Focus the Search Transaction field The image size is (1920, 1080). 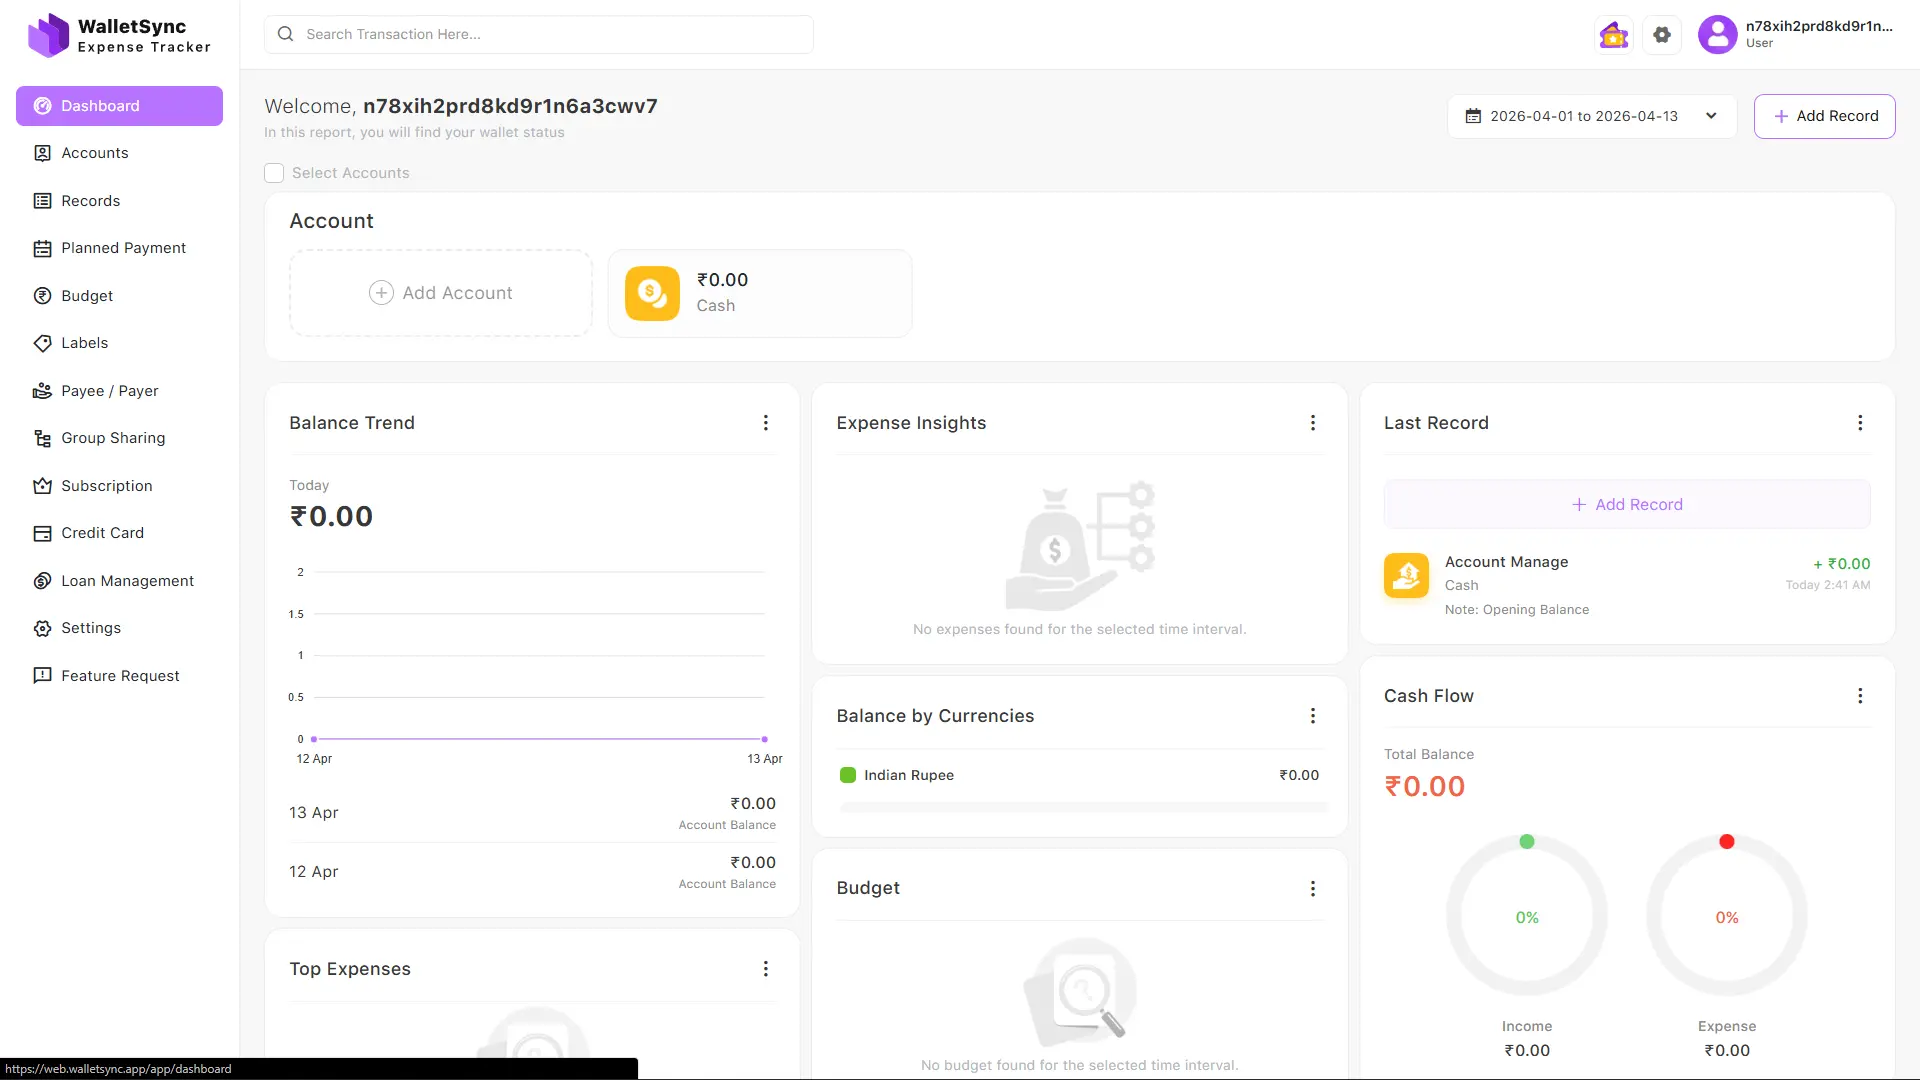pos(539,34)
